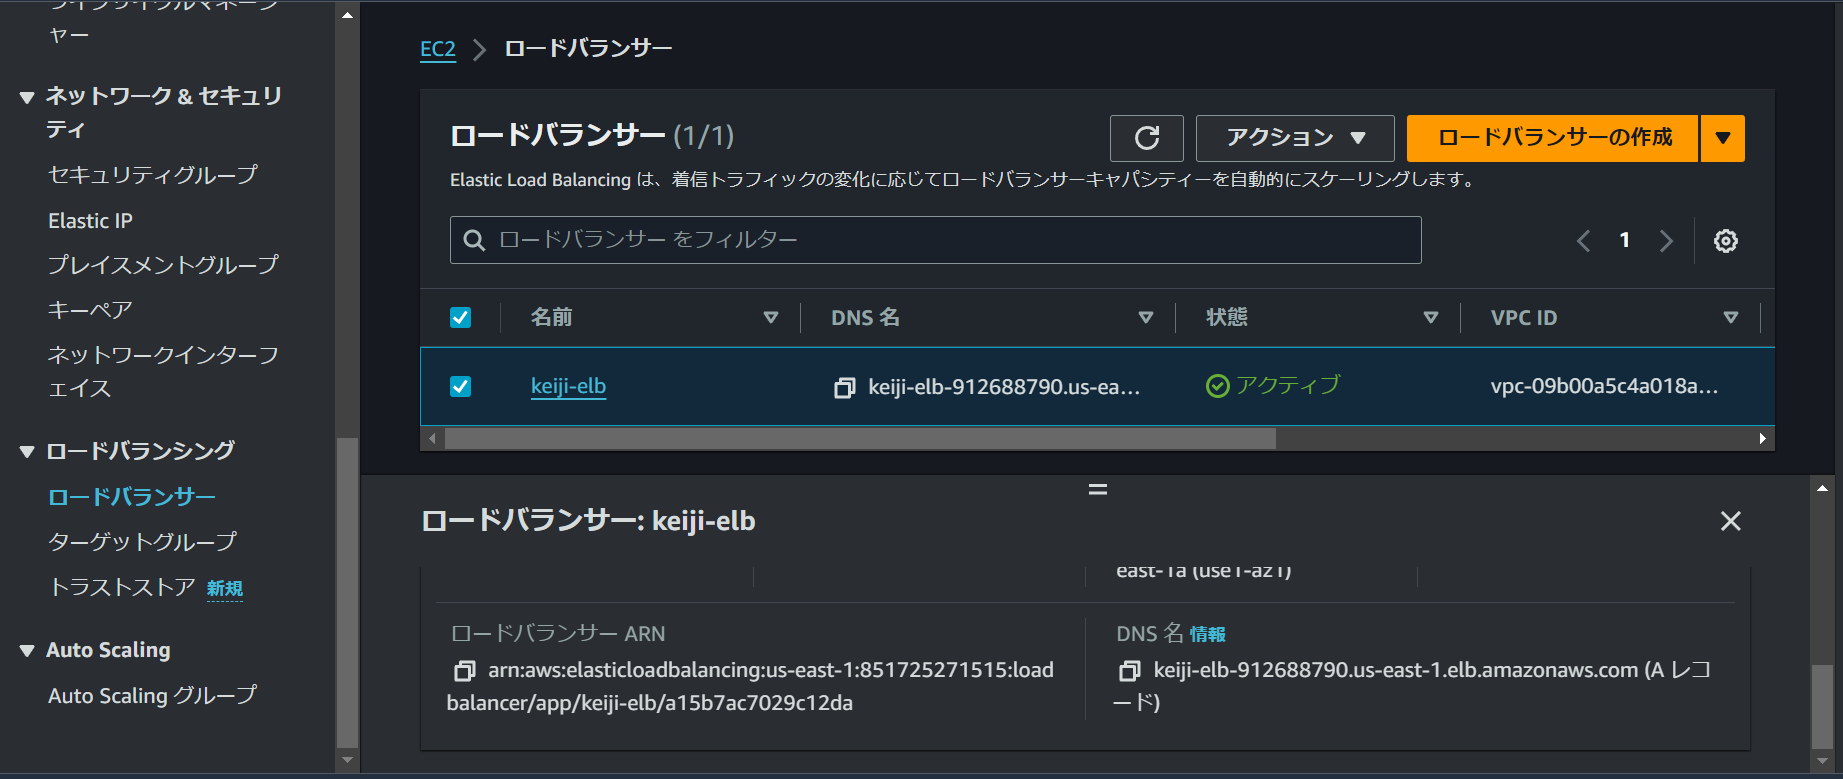1843x779 pixels.
Task: Open キーペア in sidebar
Action: point(90,310)
